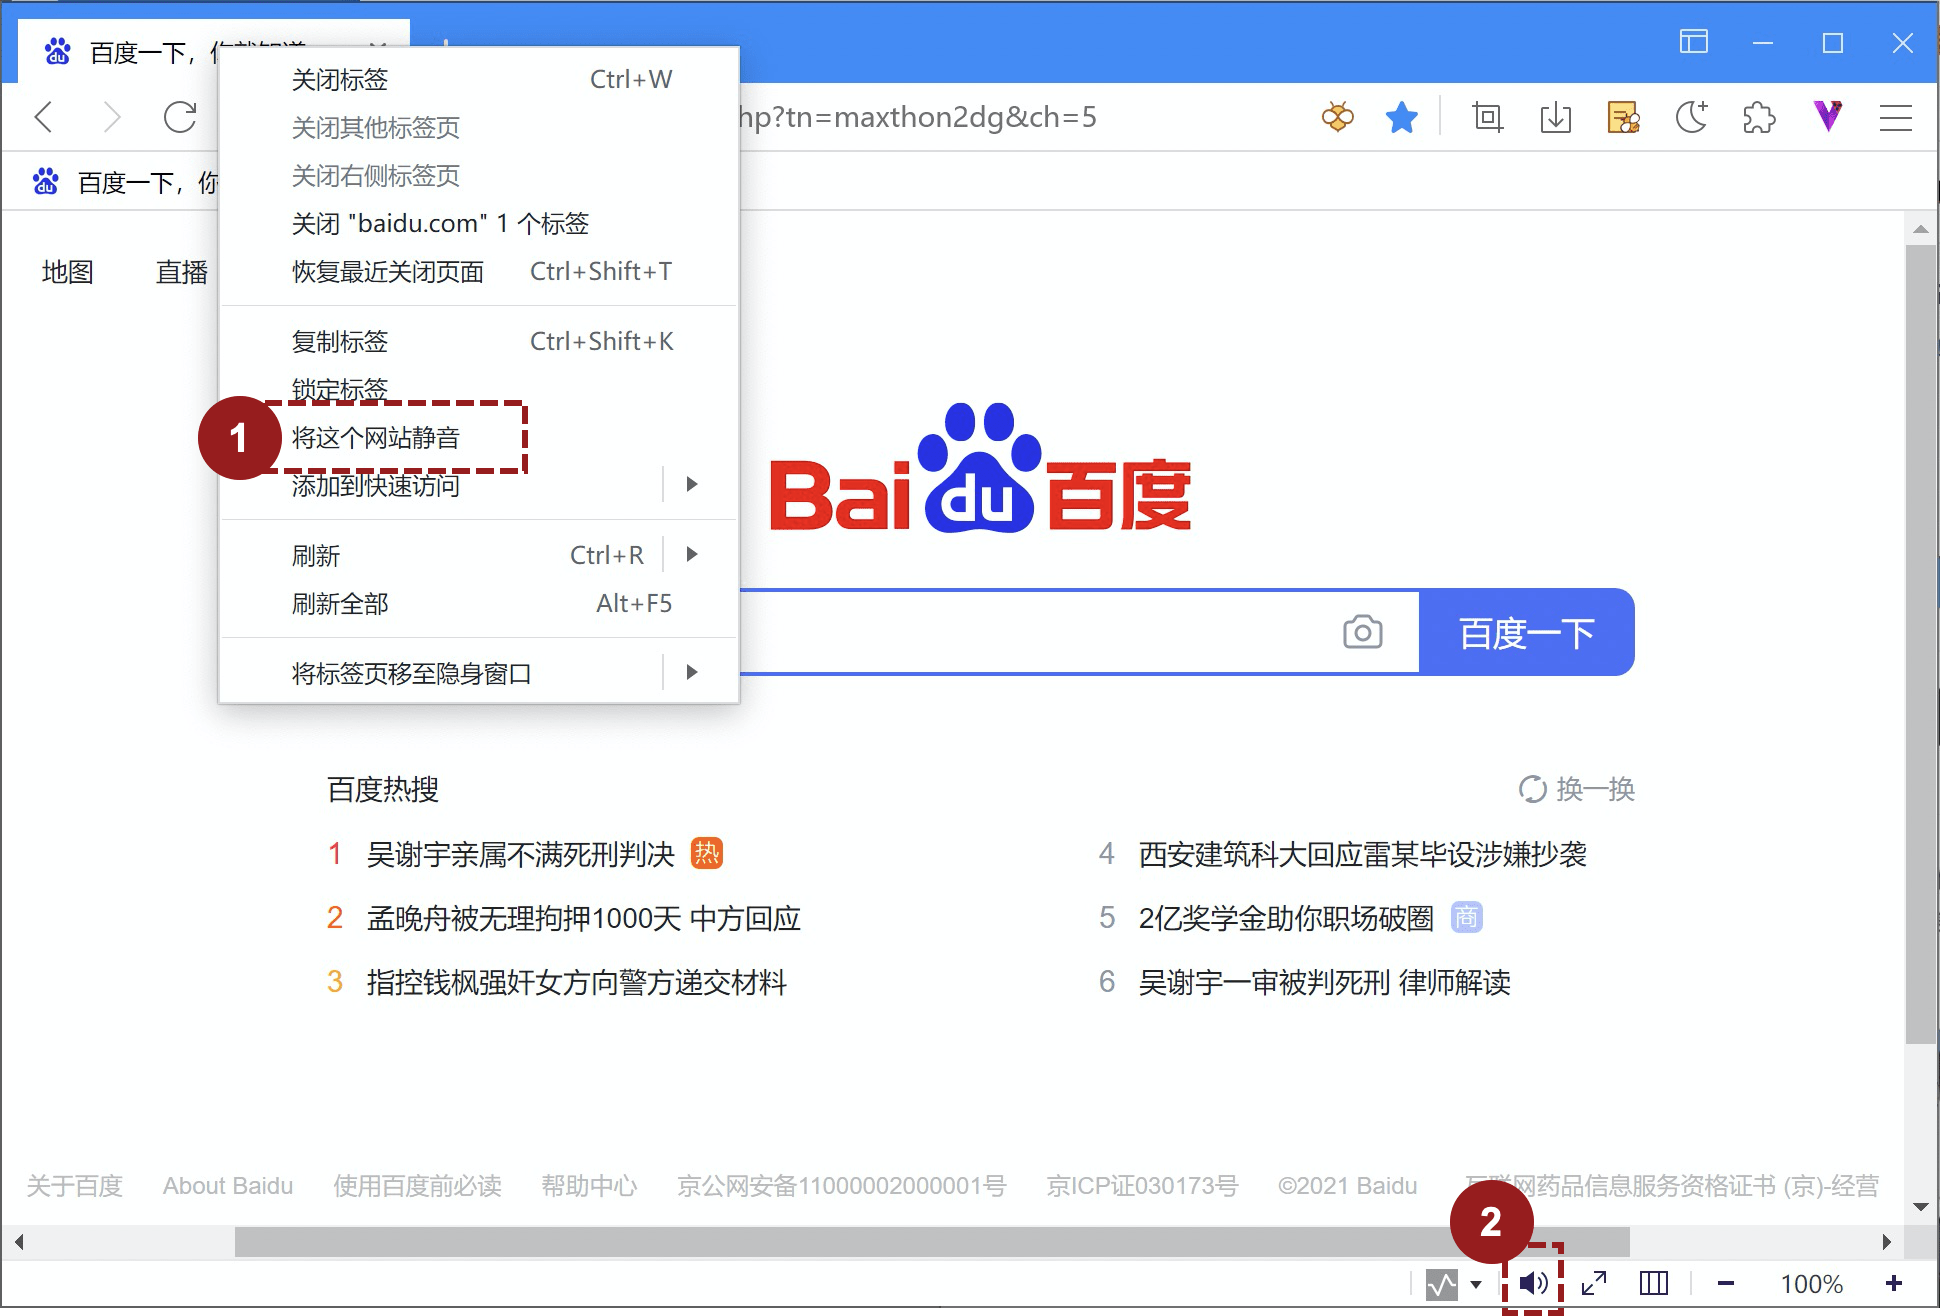Click the Baidu logo image
Image resolution: width=1940 pixels, height=1316 pixels.
point(980,468)
